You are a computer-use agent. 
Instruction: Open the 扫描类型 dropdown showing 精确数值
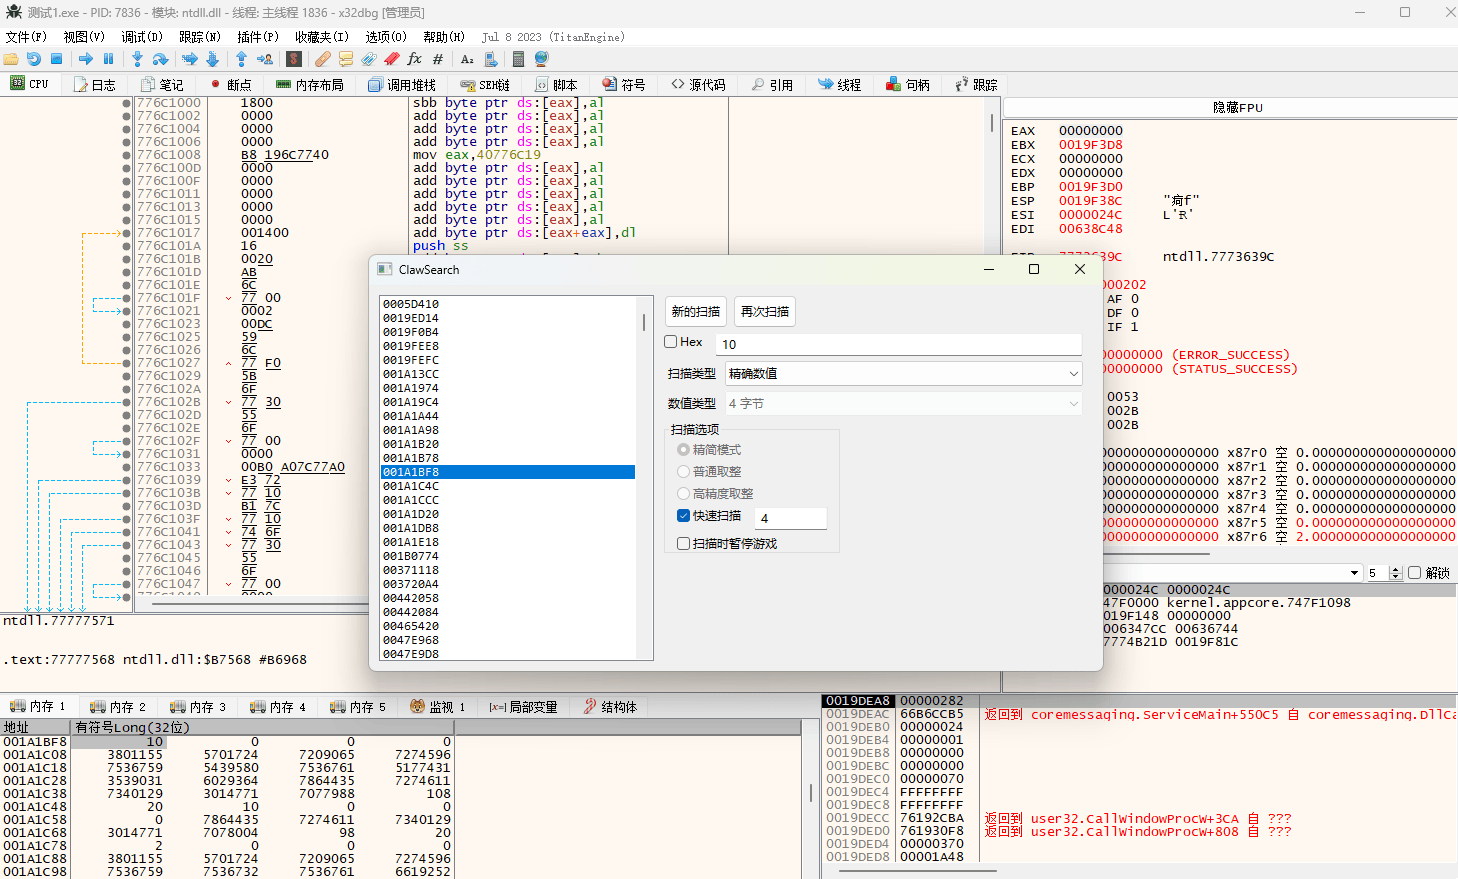[x=903, y=373]
